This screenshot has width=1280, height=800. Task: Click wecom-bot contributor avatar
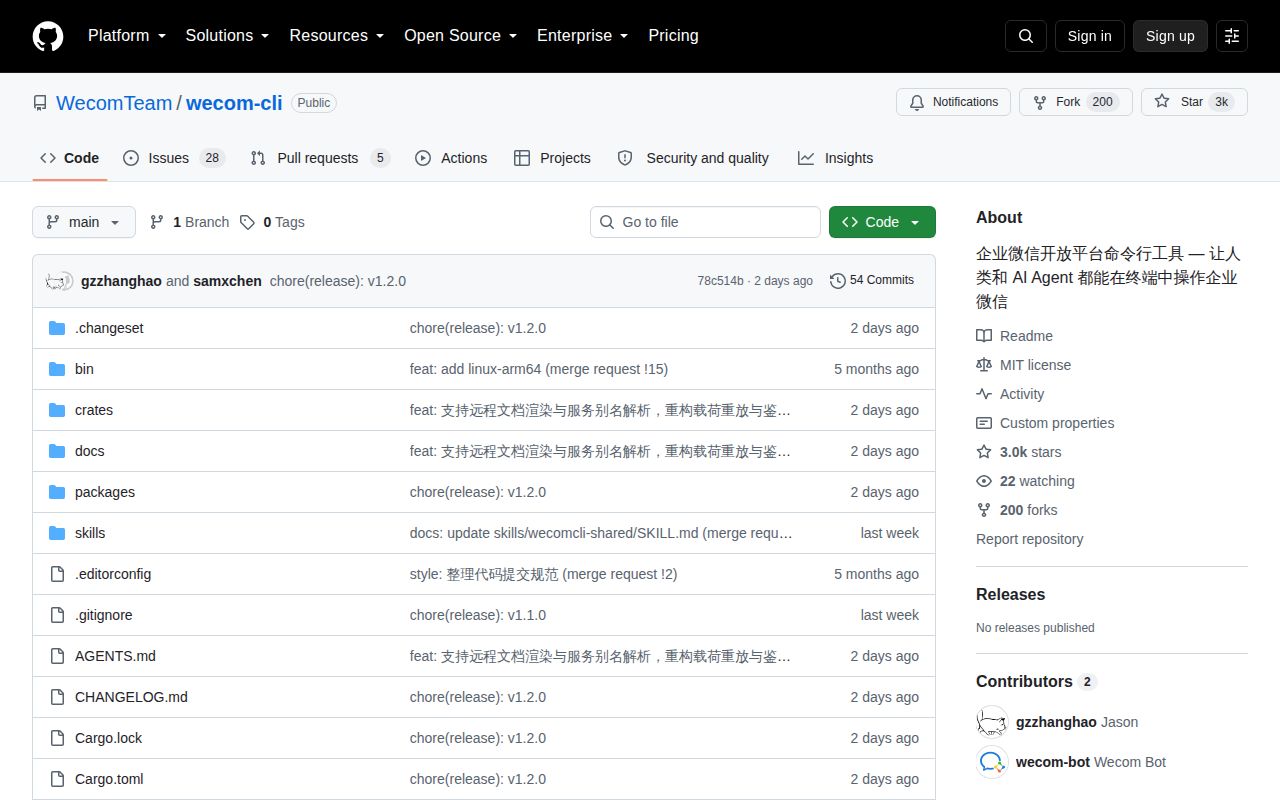pos(992,762)
